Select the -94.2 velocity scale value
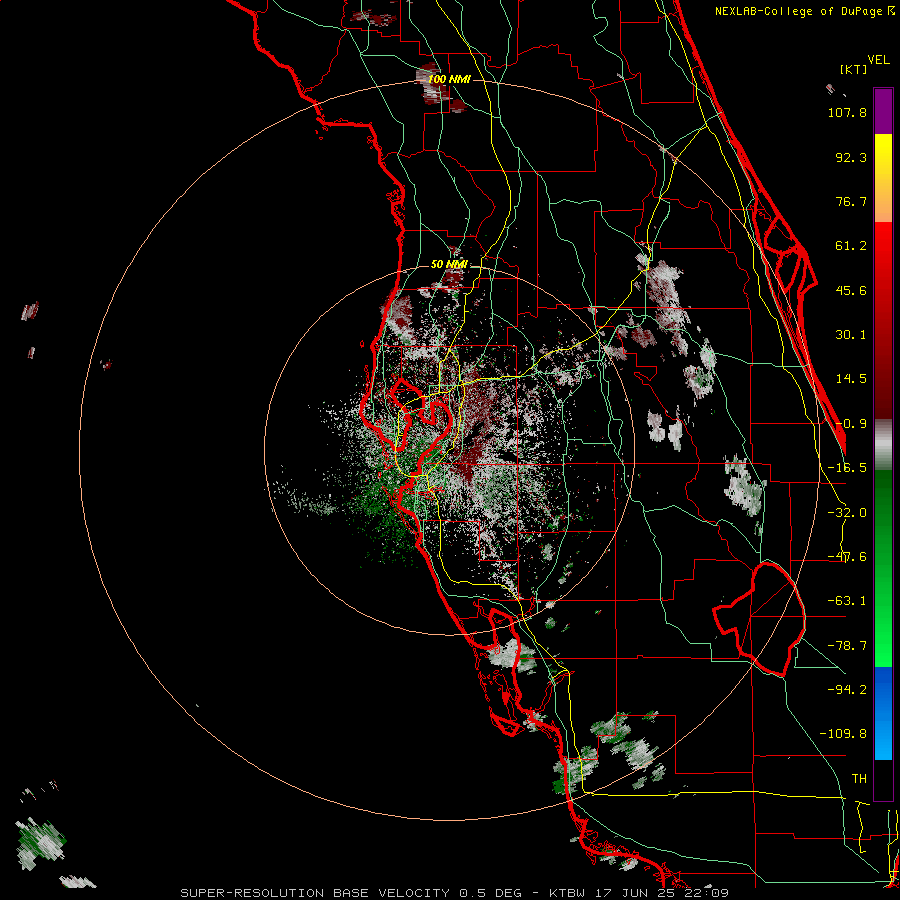This screenshot has width=900, height=900. pyautogui.click(x=847, y=689)
